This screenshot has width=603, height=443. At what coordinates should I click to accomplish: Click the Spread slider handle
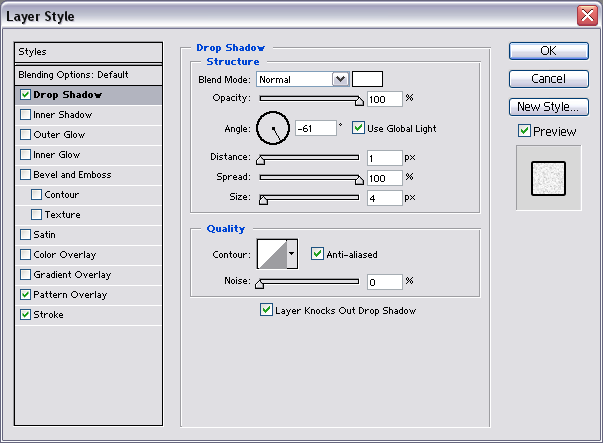[x=359, y=180]
